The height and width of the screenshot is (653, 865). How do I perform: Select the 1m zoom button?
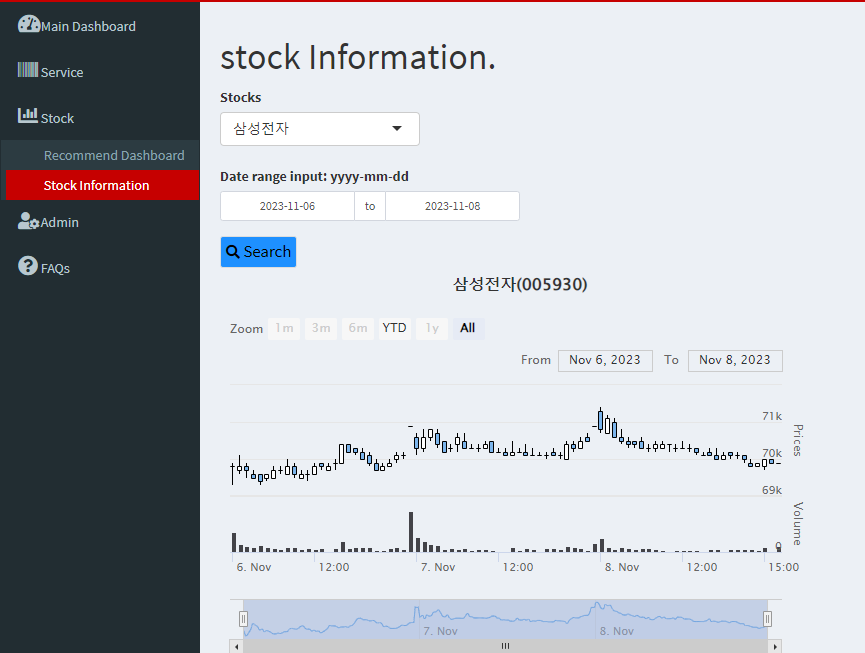(284, 328)
